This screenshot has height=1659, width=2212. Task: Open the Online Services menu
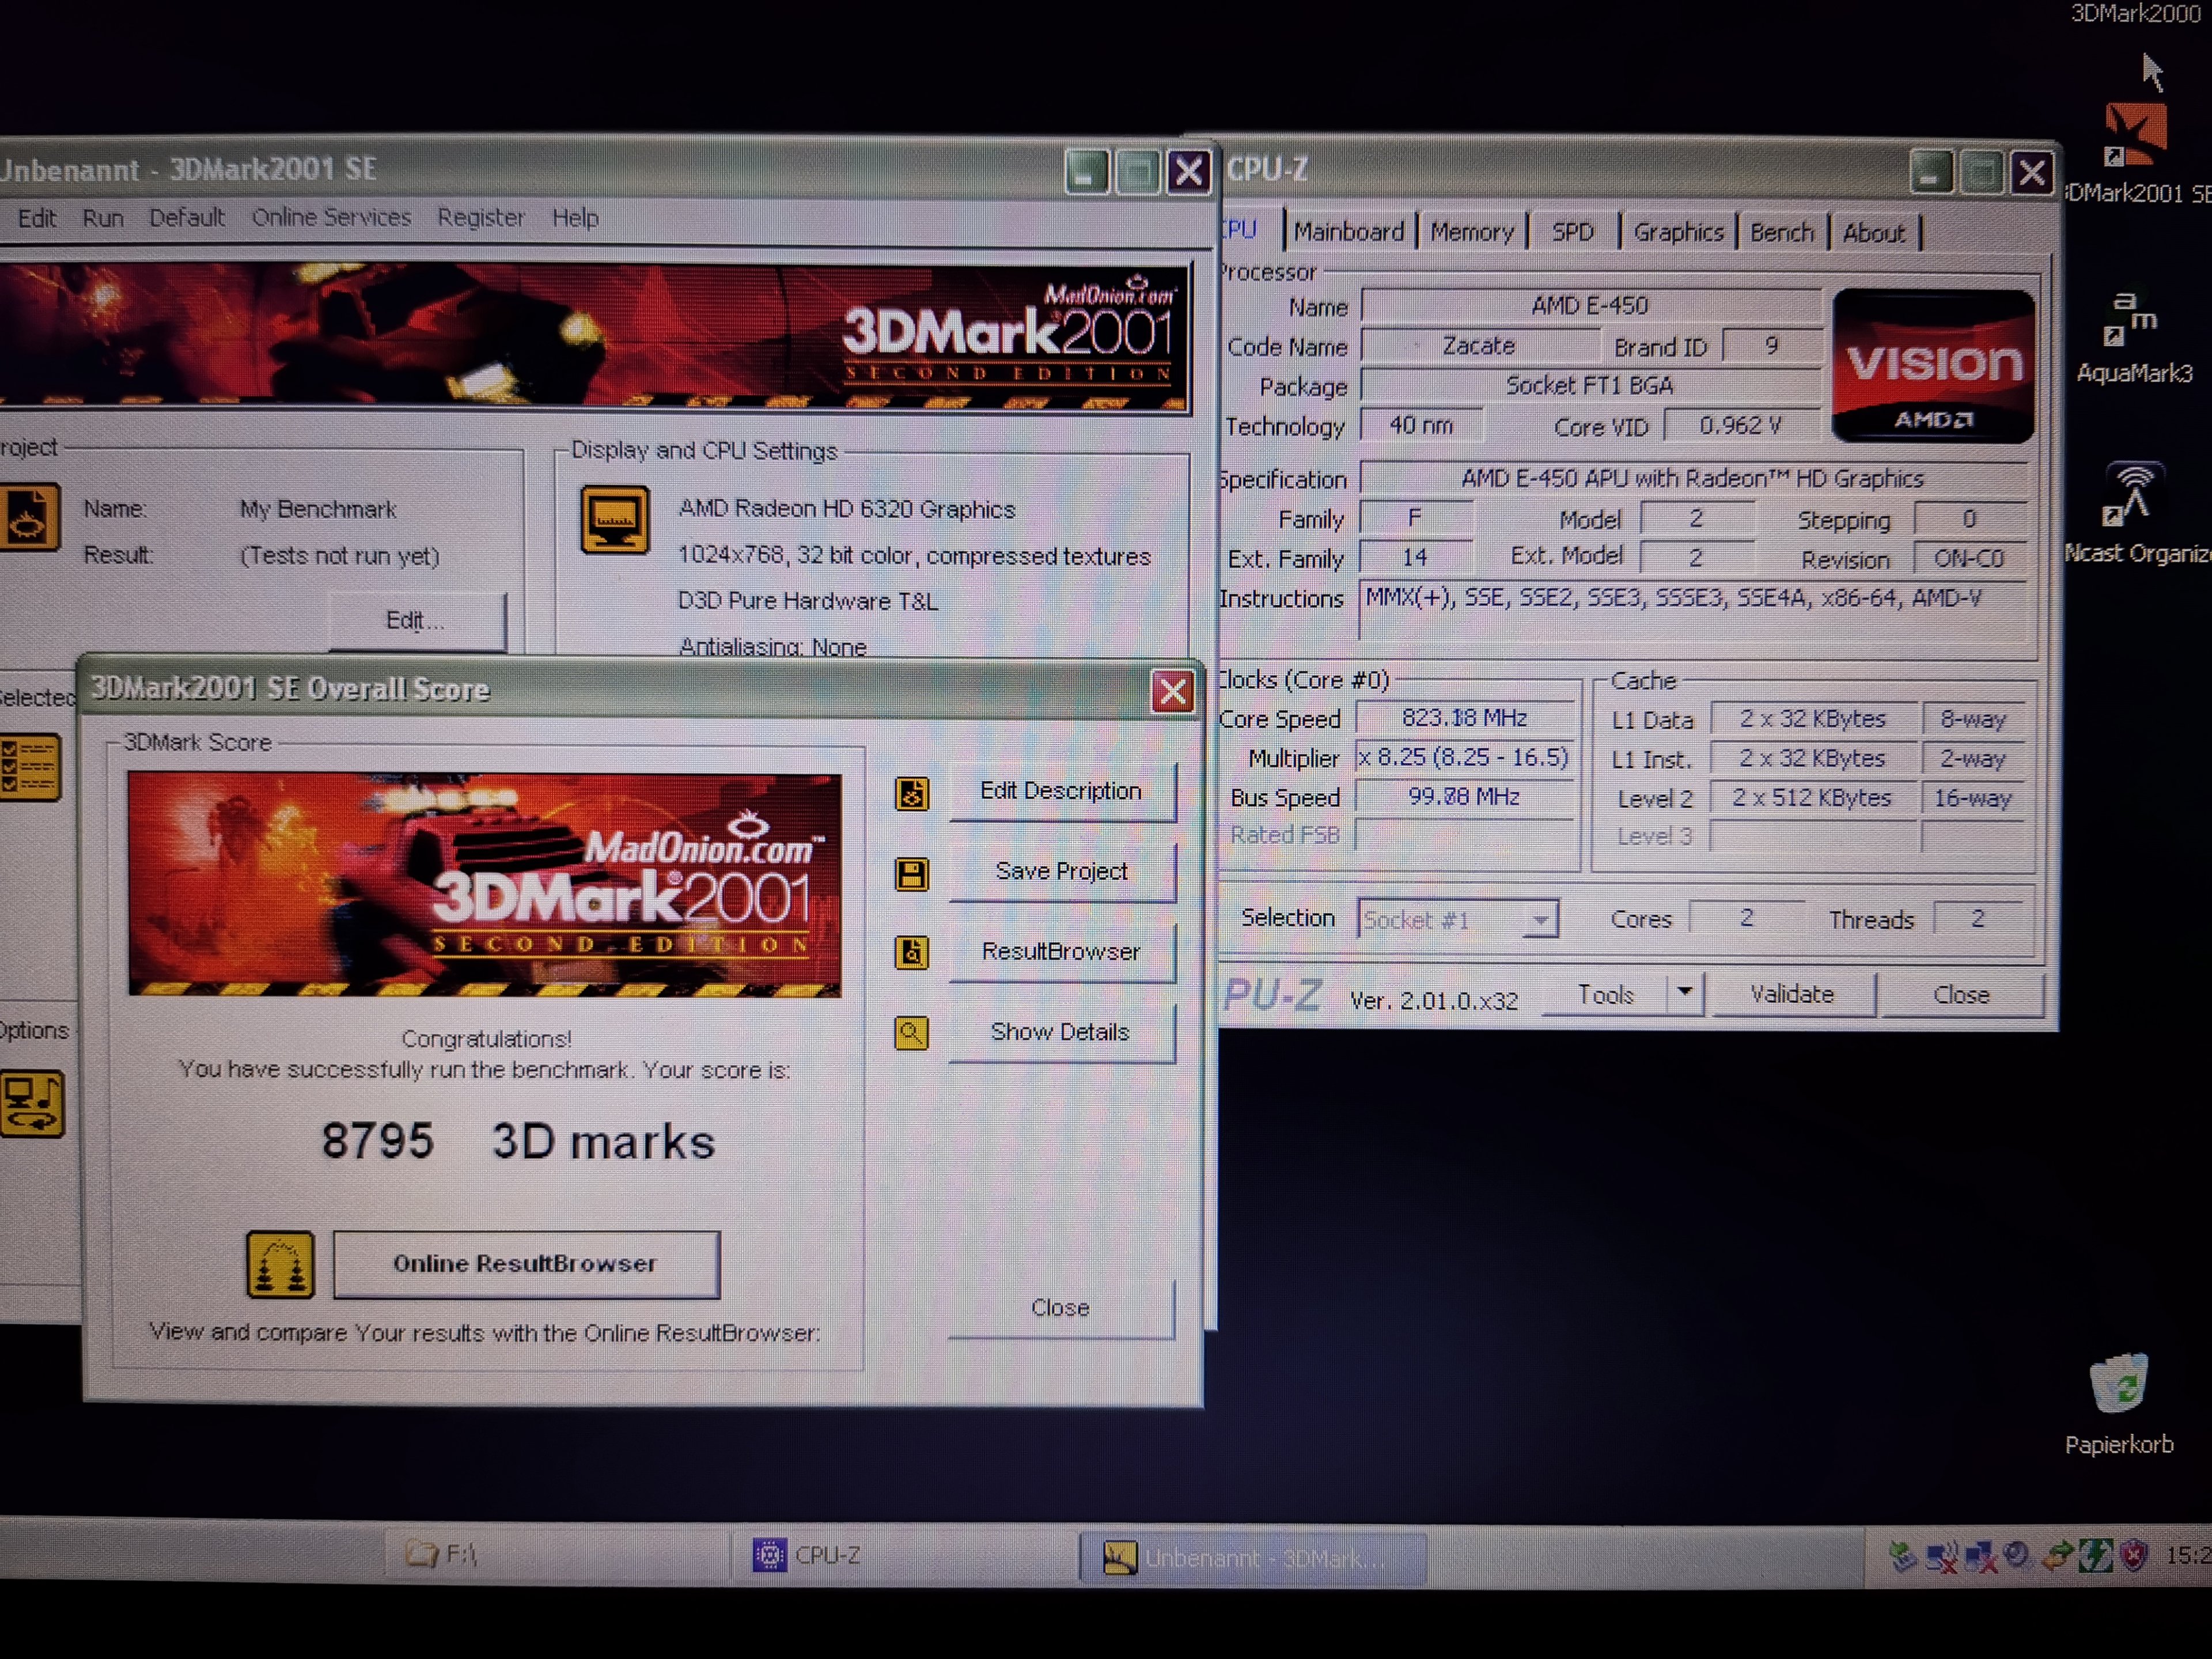tap(331, 218)
